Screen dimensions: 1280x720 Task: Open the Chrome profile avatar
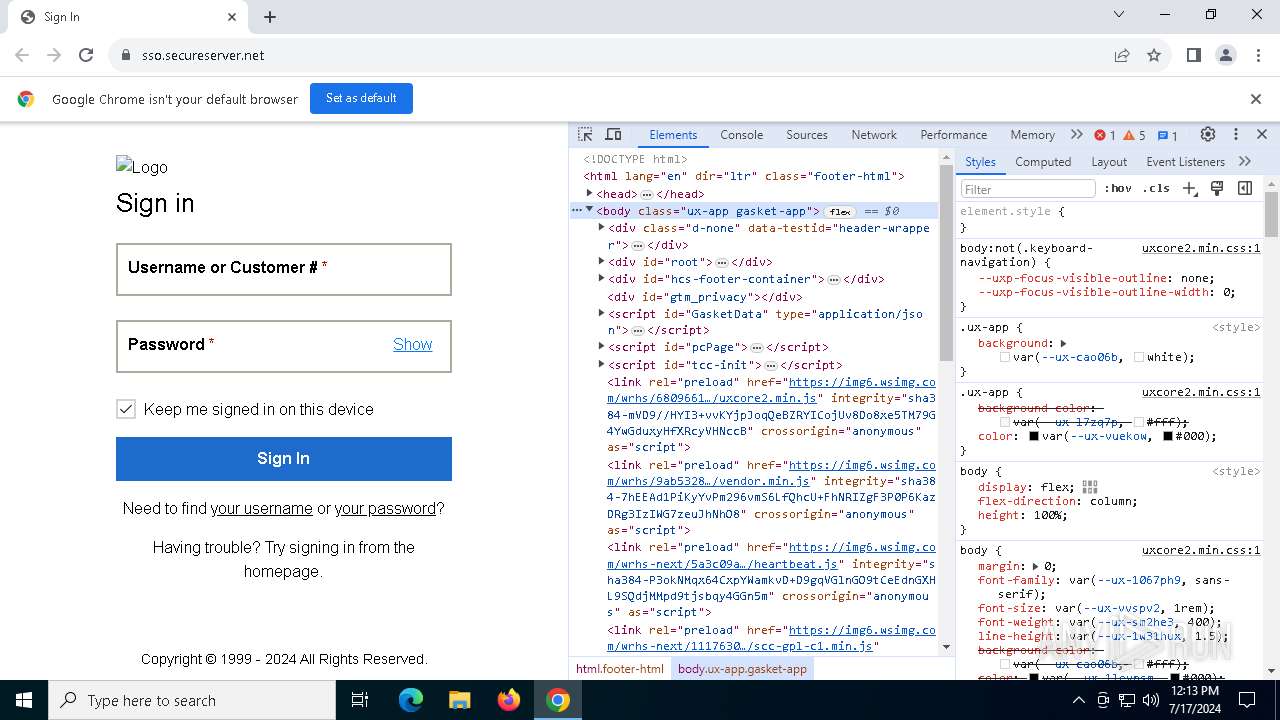point(1226,56)
